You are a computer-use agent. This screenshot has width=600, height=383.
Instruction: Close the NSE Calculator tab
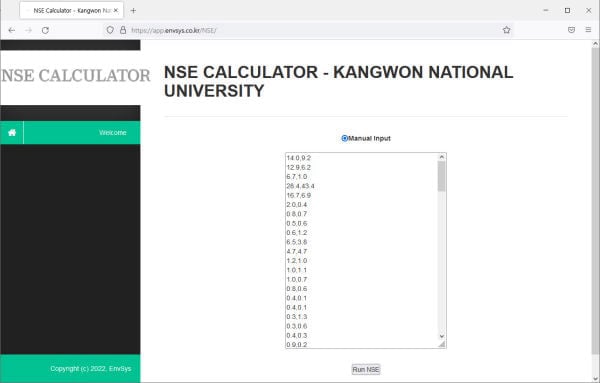click(116, 11)
